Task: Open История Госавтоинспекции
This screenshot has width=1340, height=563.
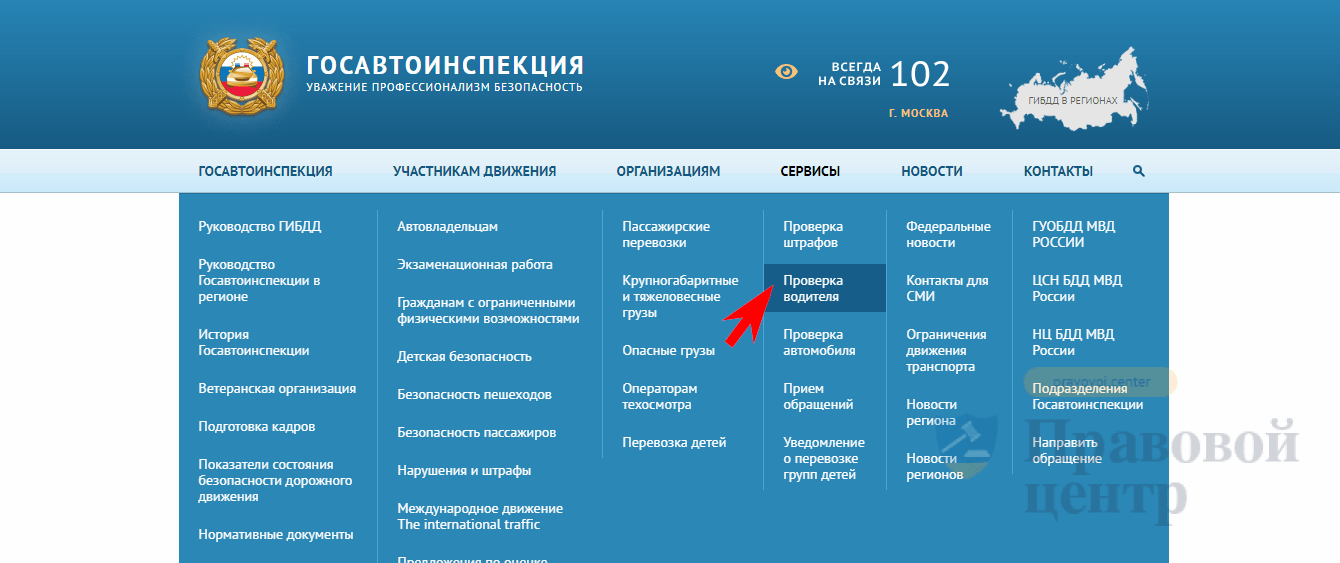Action: [x=254, y=343]
